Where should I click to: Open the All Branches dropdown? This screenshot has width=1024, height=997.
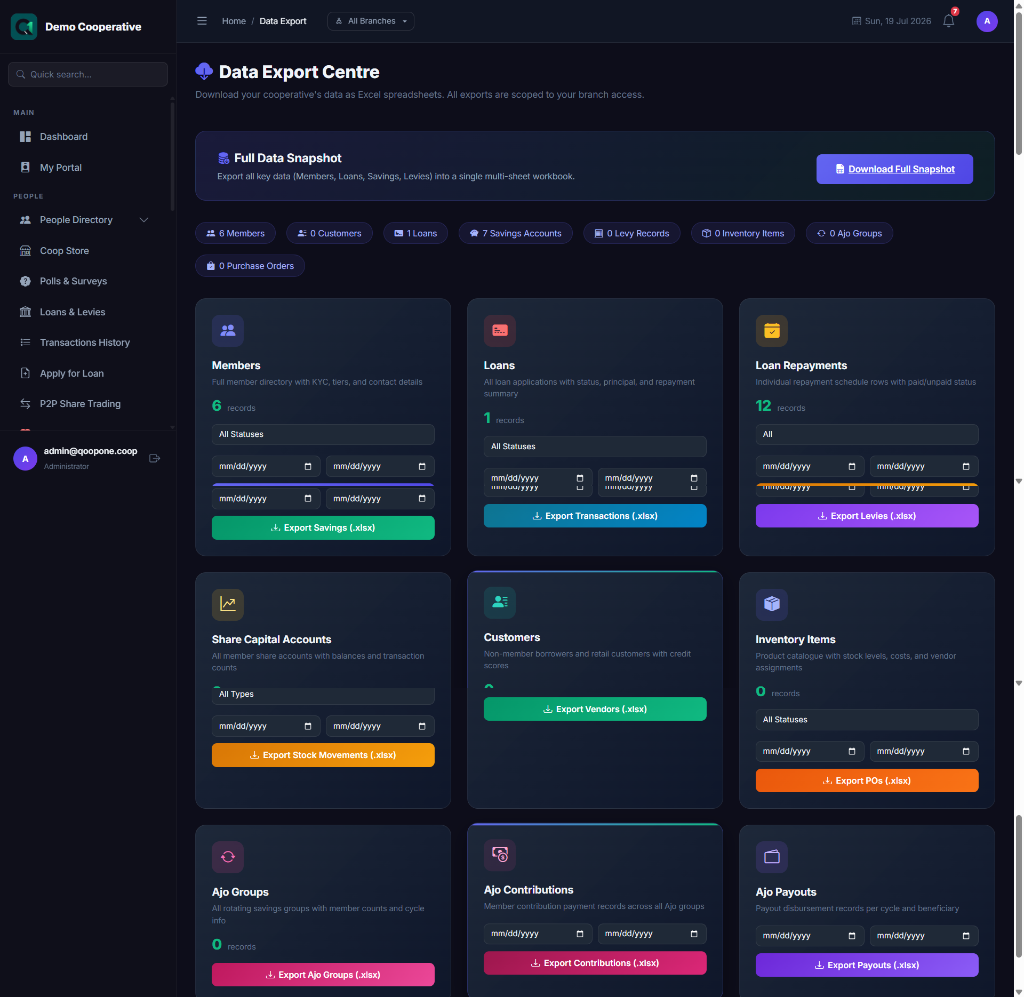coord(371,21)
